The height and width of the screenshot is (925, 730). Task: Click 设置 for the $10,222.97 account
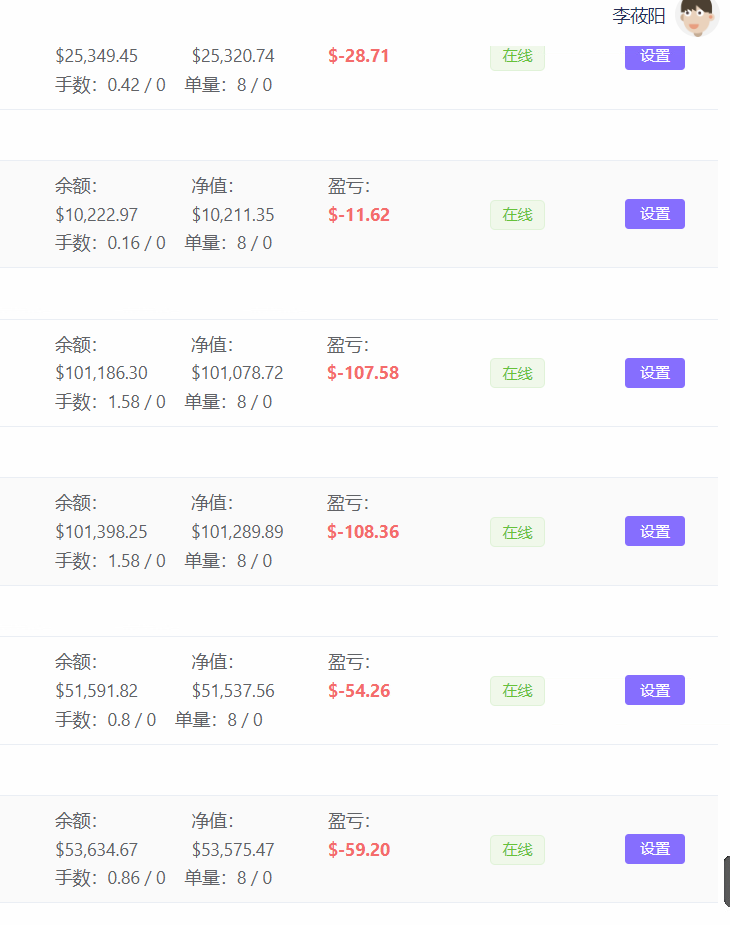click(x=654, y=214)
